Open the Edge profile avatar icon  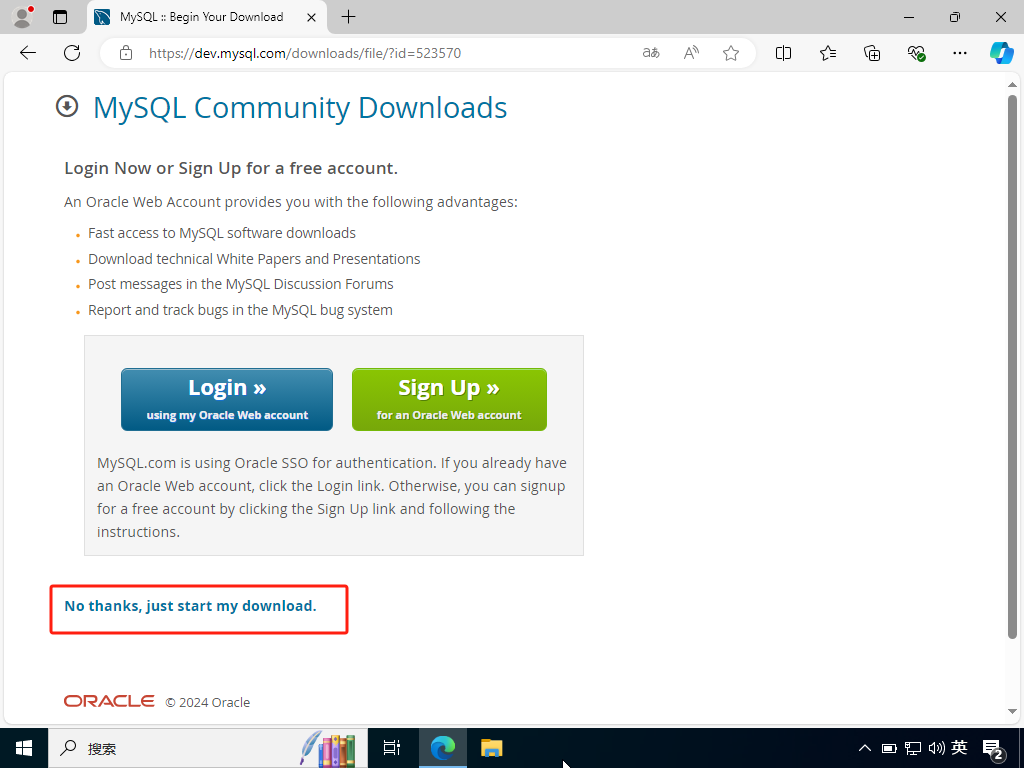23,17
